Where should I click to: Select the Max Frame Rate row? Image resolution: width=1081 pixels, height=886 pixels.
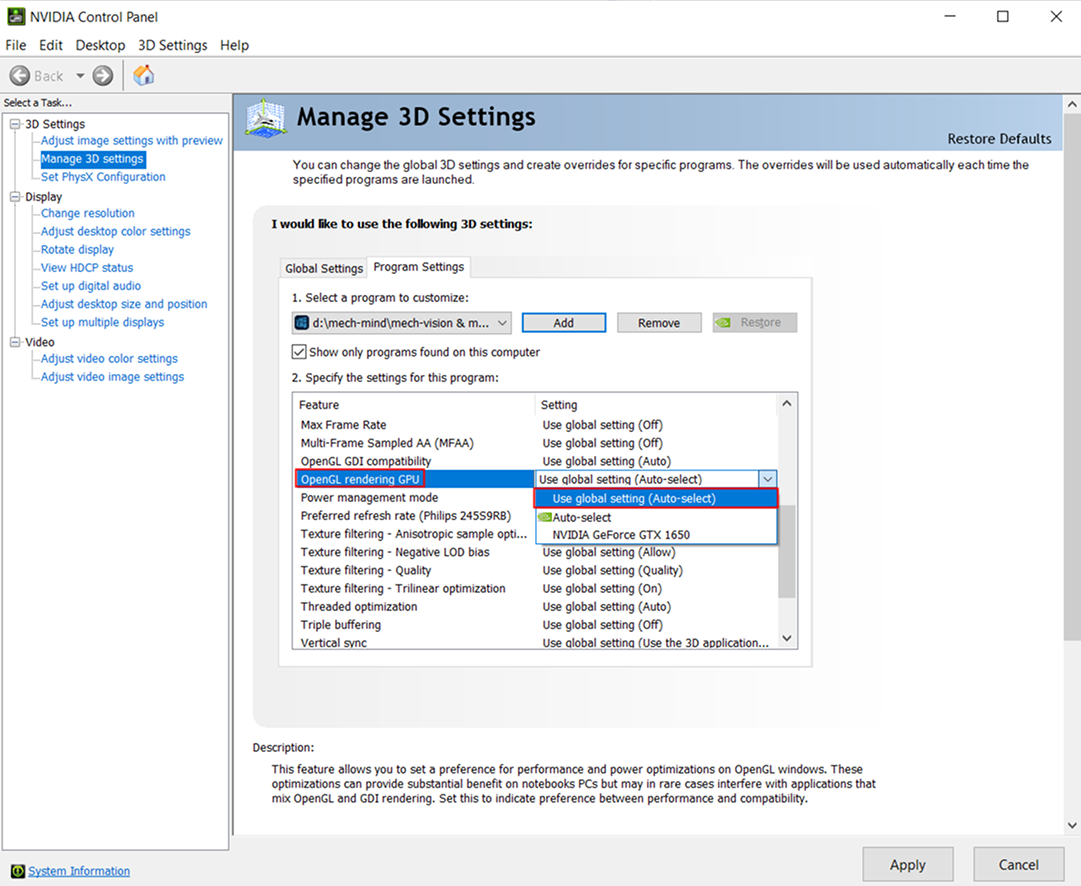pos(536,425)
